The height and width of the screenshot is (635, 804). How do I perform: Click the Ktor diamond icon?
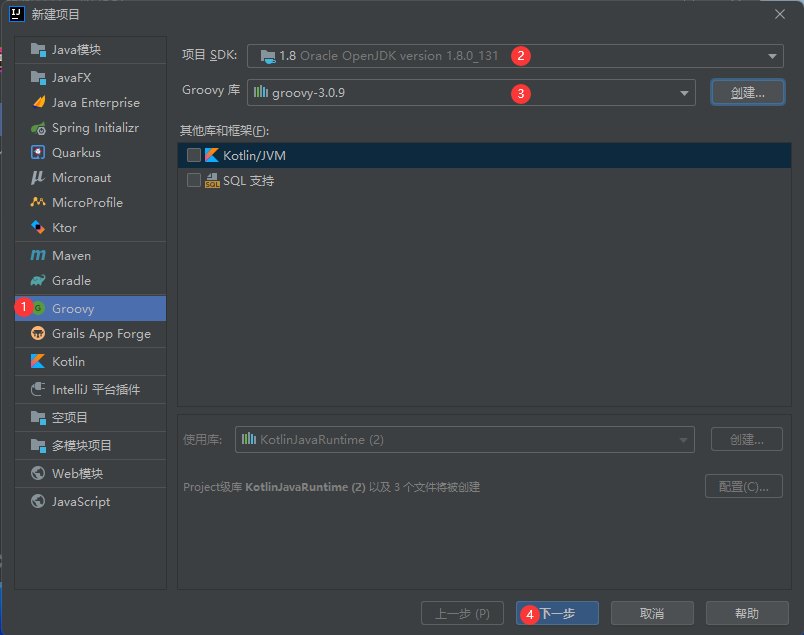pos(38,227)
